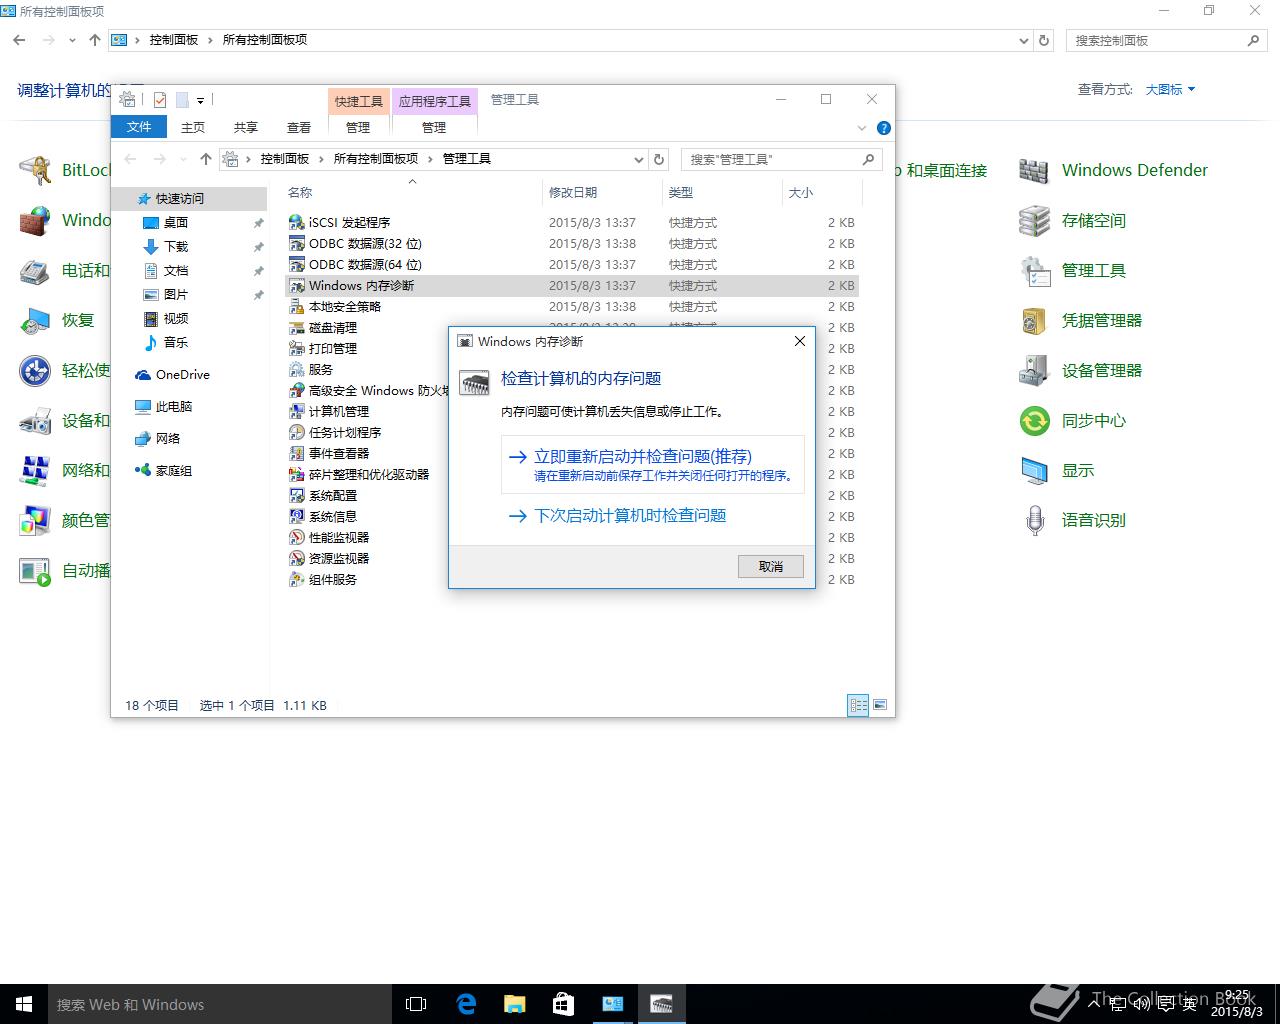Image resolution: width=1280 pixels, height=1024 pixels.
Task: Open Task View on taskbar
Action: (x=416, y=1004)
